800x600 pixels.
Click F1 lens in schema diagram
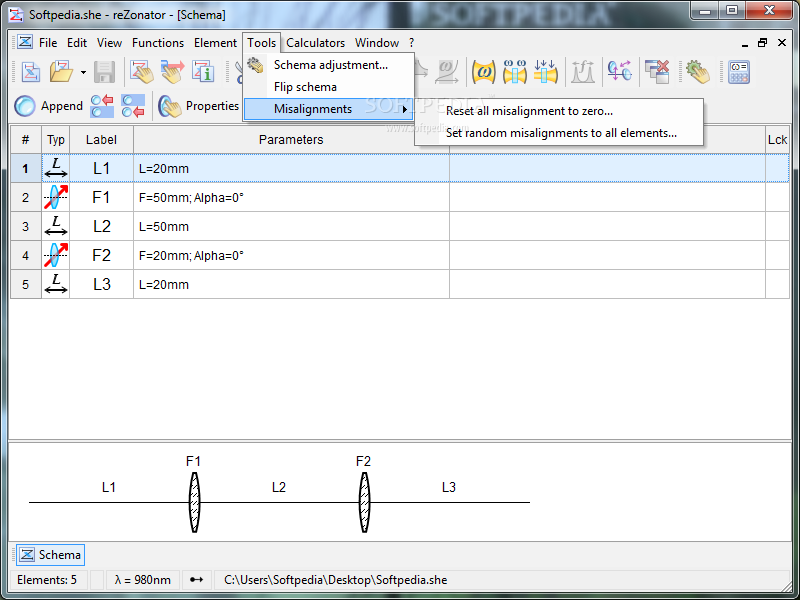click(194, 503)
